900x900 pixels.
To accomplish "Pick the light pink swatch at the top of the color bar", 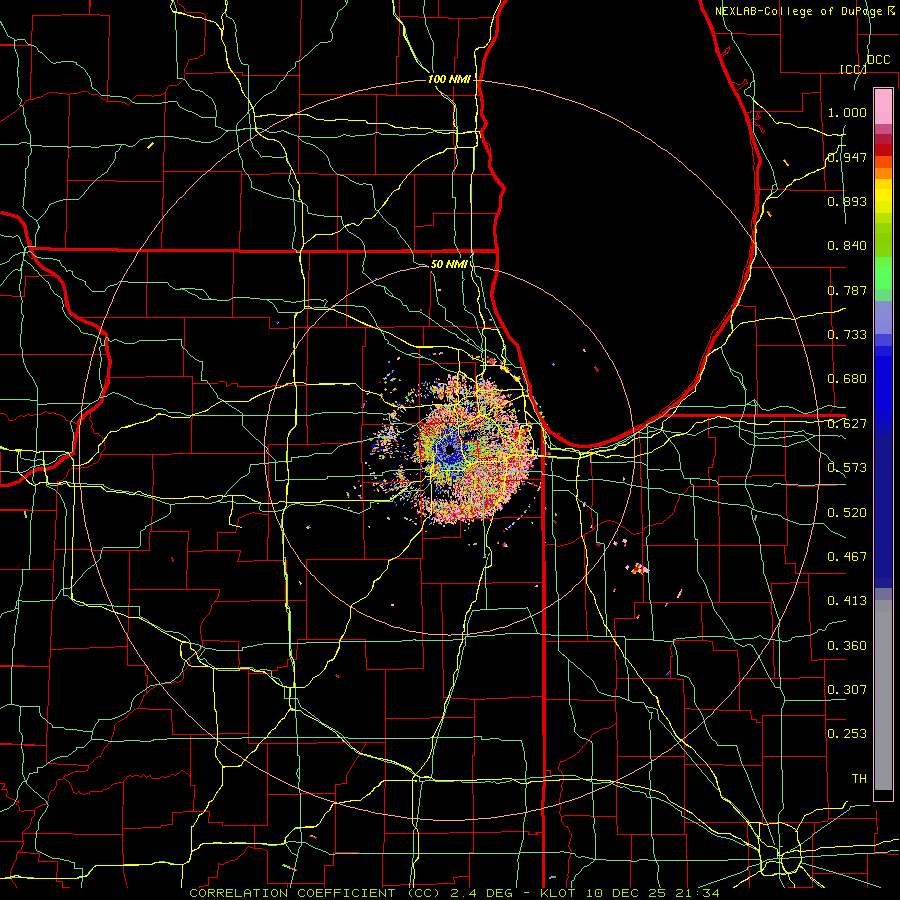I will [883, 107].
